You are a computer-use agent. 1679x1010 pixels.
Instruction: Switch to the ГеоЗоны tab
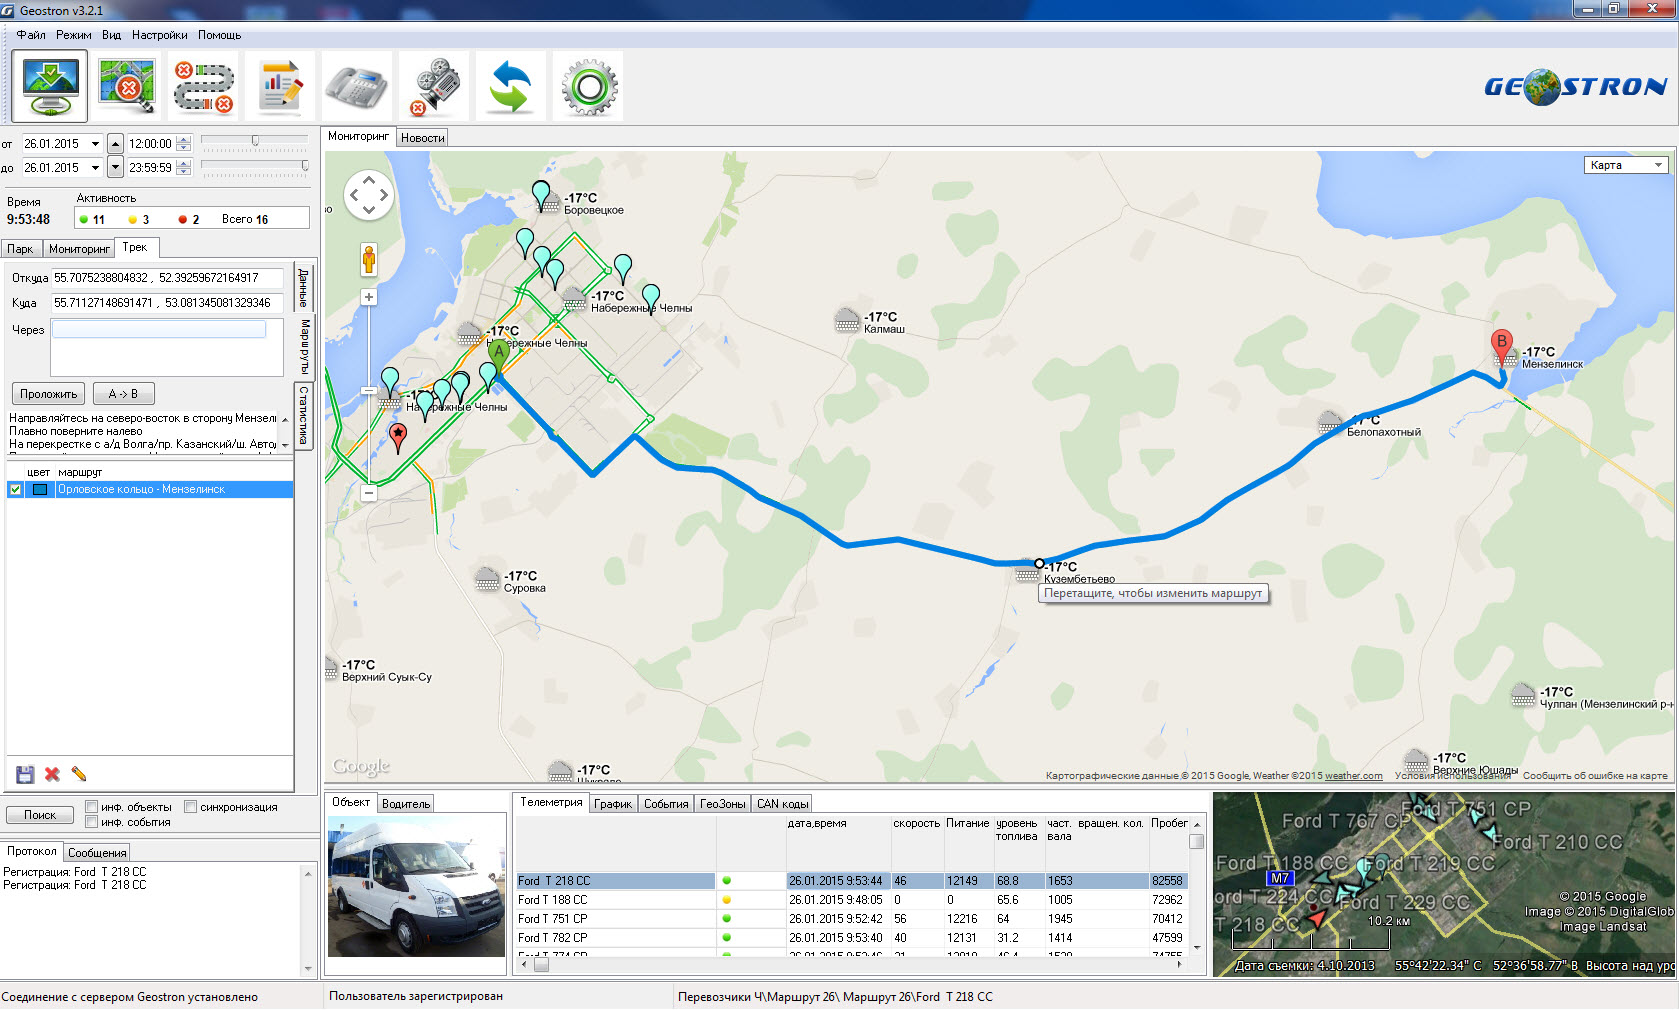tap(722, 804)
